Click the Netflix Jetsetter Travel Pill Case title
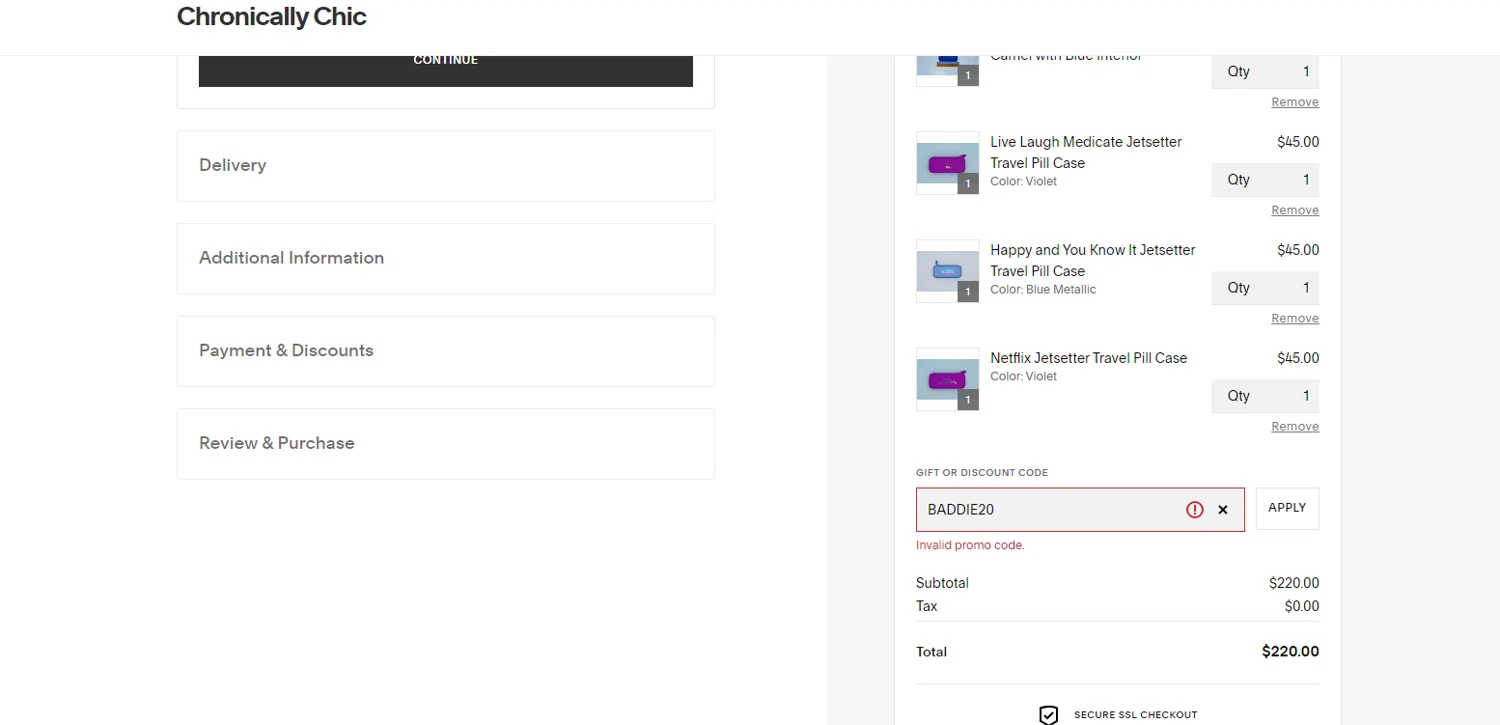The width and height of the screenshot is (1500, 725). (x=1089, y=358)
